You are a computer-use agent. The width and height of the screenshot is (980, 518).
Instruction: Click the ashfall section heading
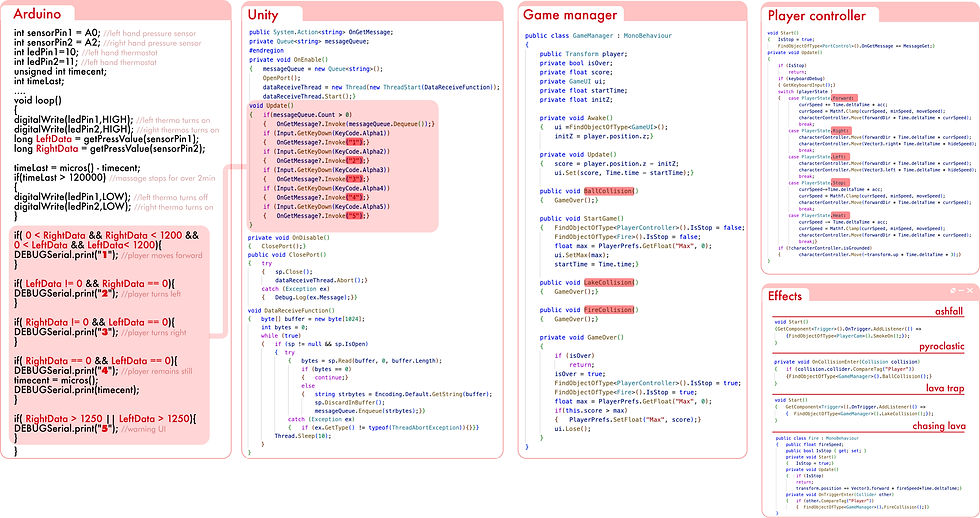pyautogui.click(x=949, y=311)
